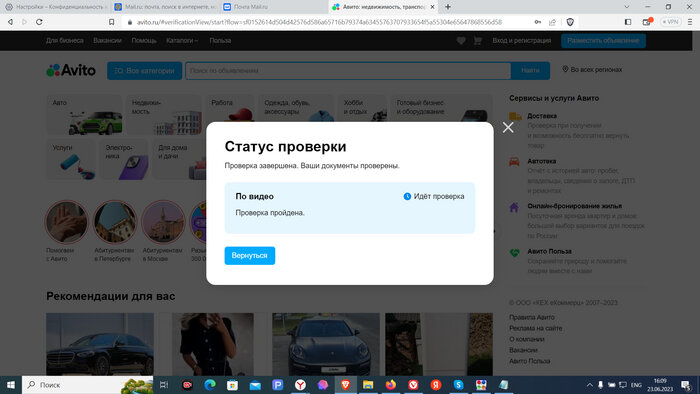This screenshot has width=700, height=394.
Task: Click Вход и регистрация link
Action: pos(521,41)
